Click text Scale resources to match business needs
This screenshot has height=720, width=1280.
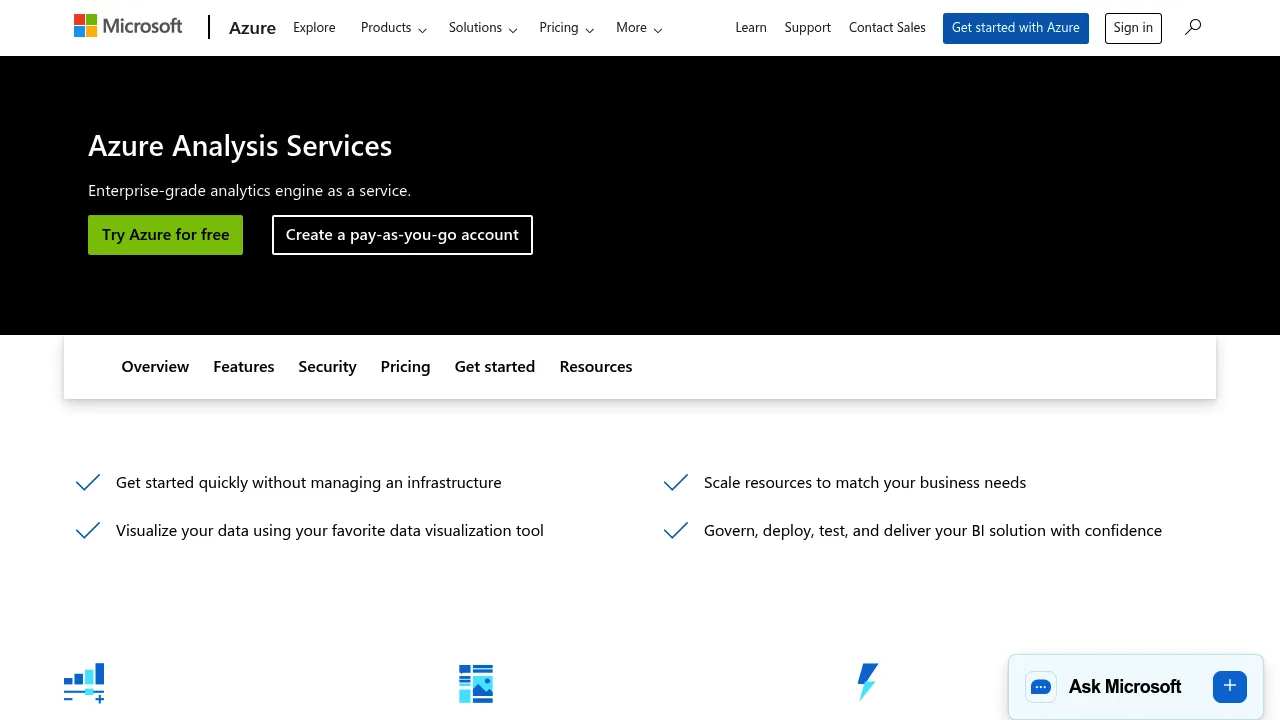865,483
